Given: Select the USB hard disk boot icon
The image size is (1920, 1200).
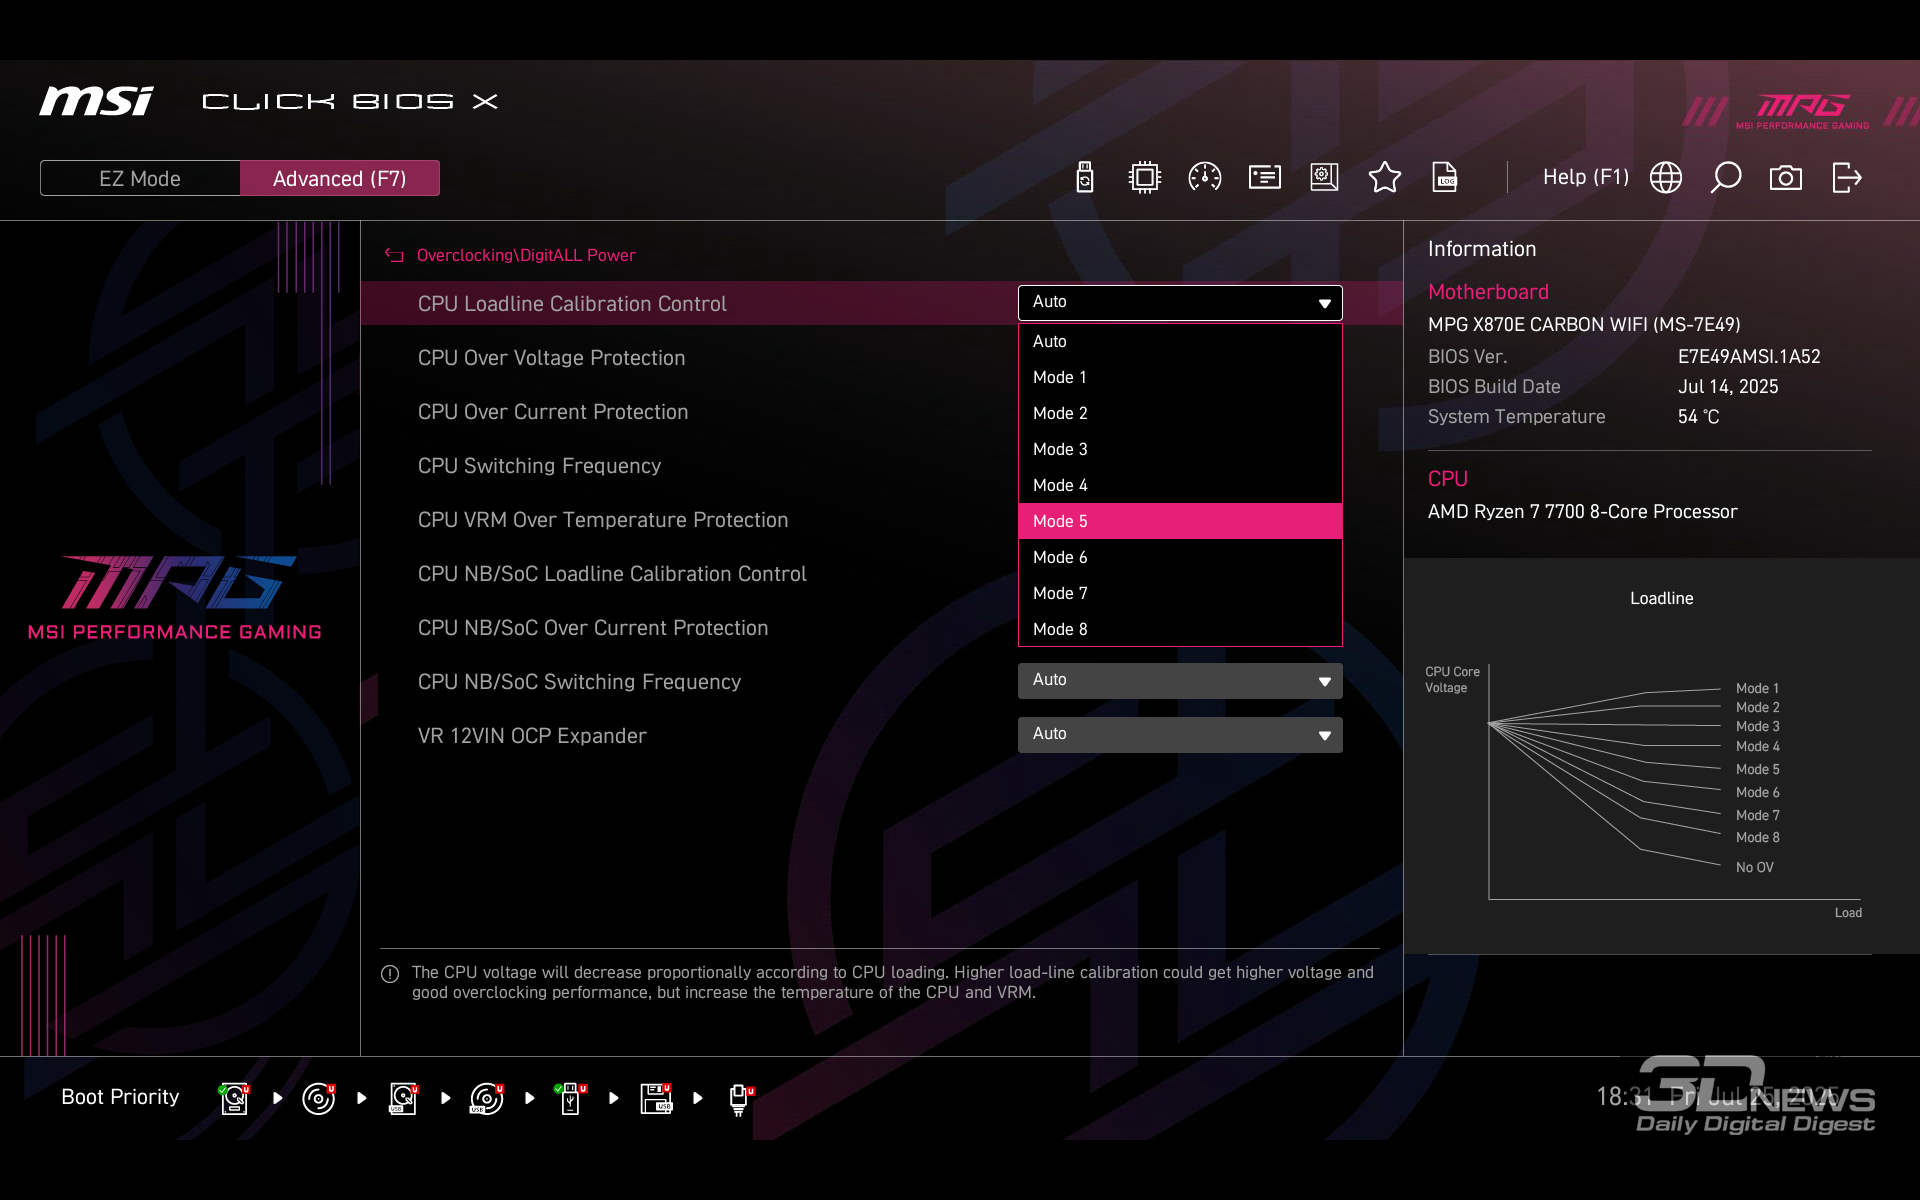Looking at the screenshot, I should click(403, 1098).
